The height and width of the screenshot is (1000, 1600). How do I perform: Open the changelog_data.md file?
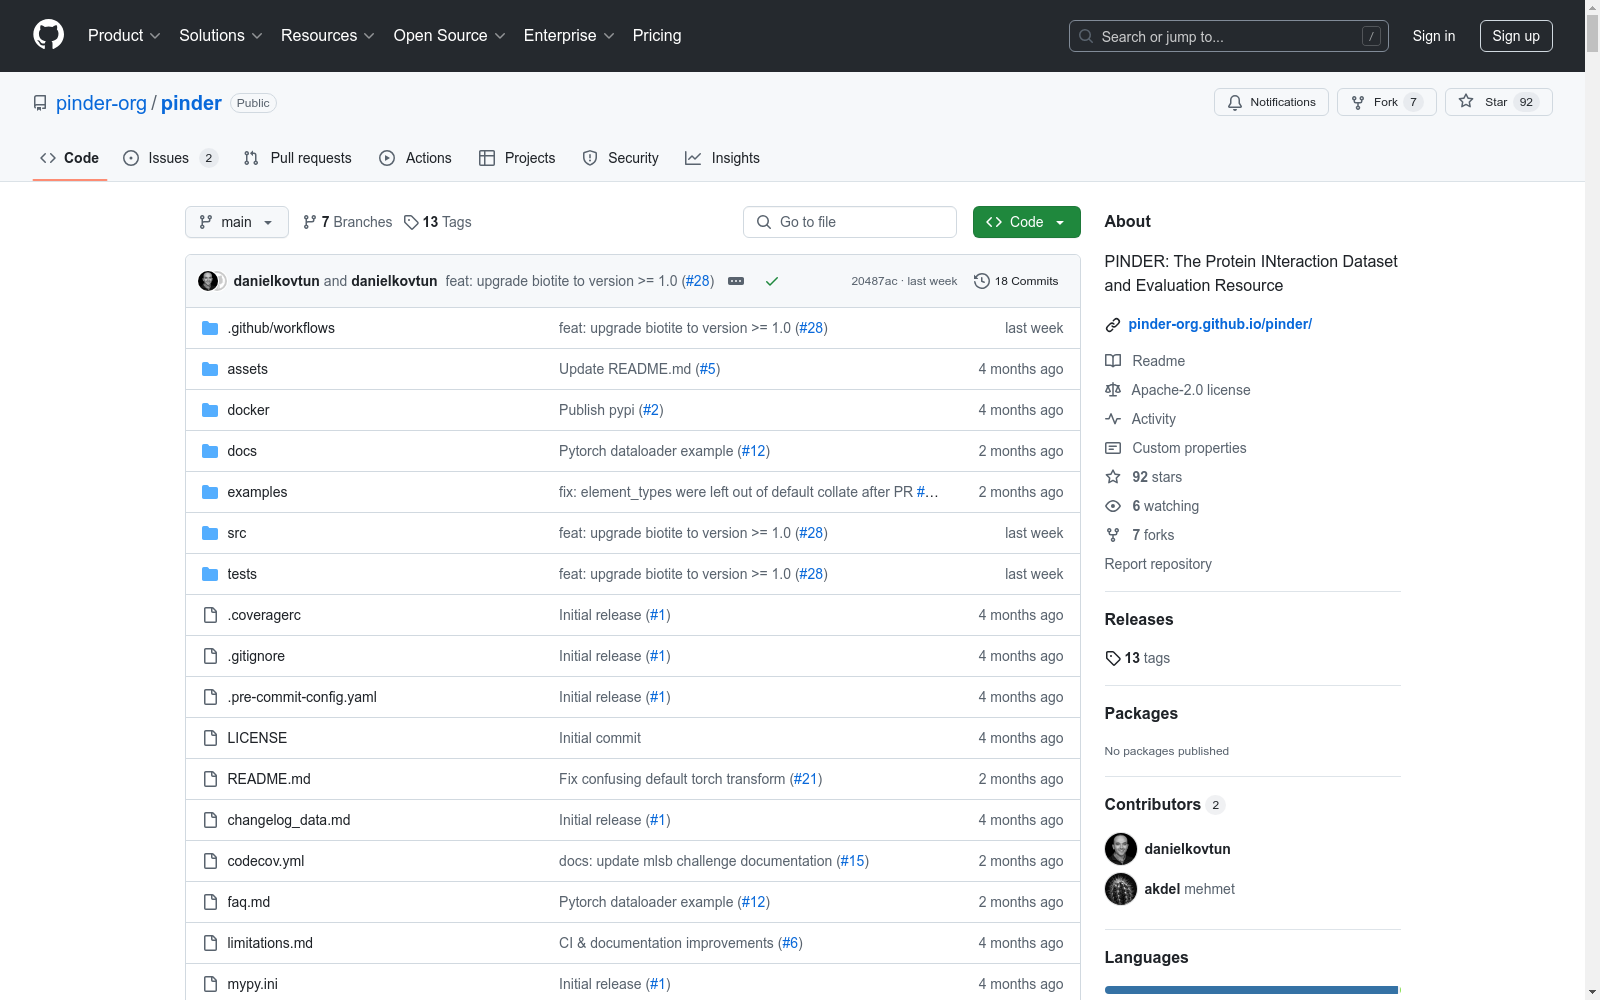pyautogui.click(x=289, y=820)
